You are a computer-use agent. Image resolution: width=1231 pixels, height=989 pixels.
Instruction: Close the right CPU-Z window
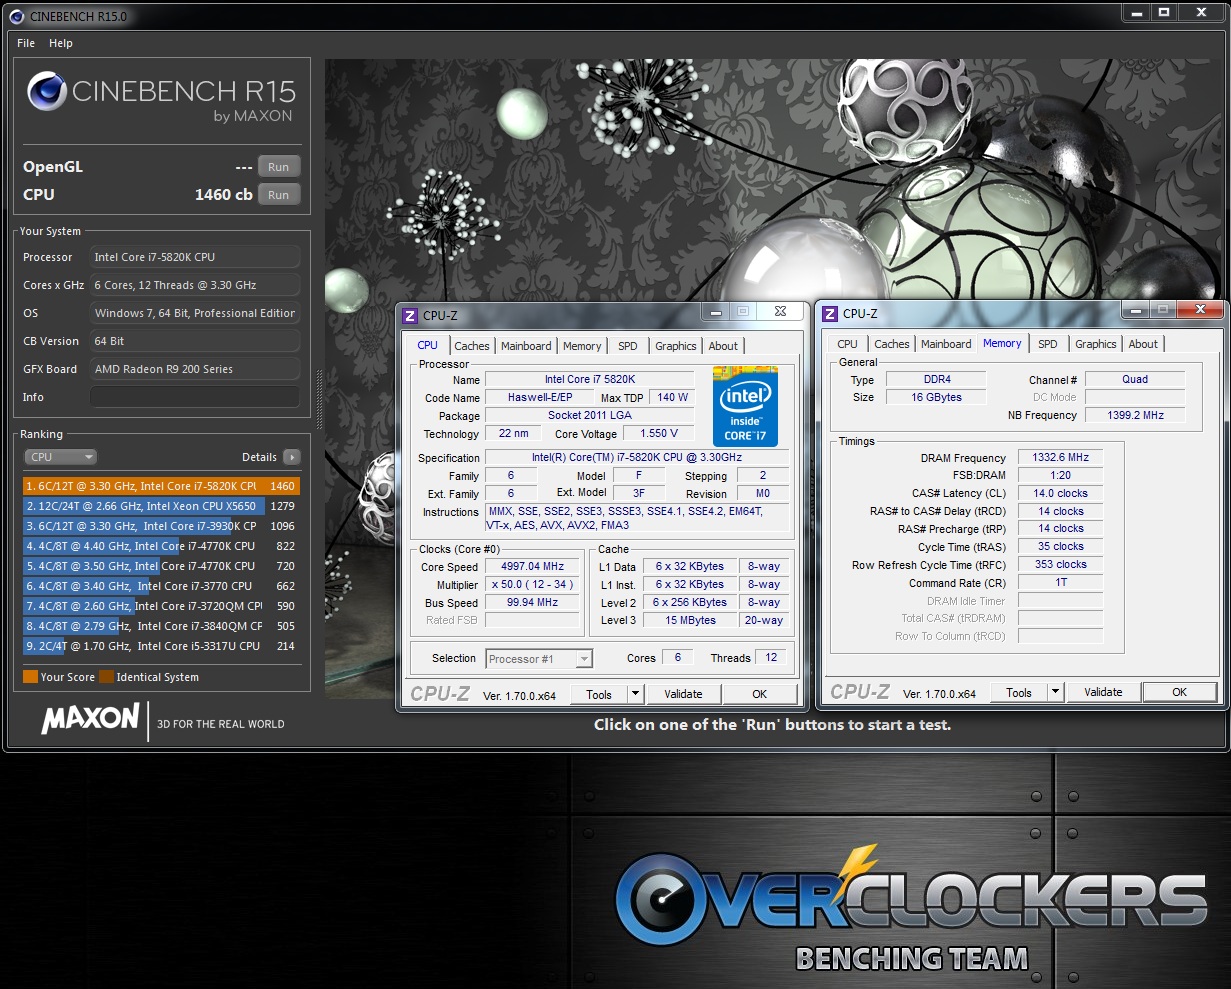(1200, 311)
